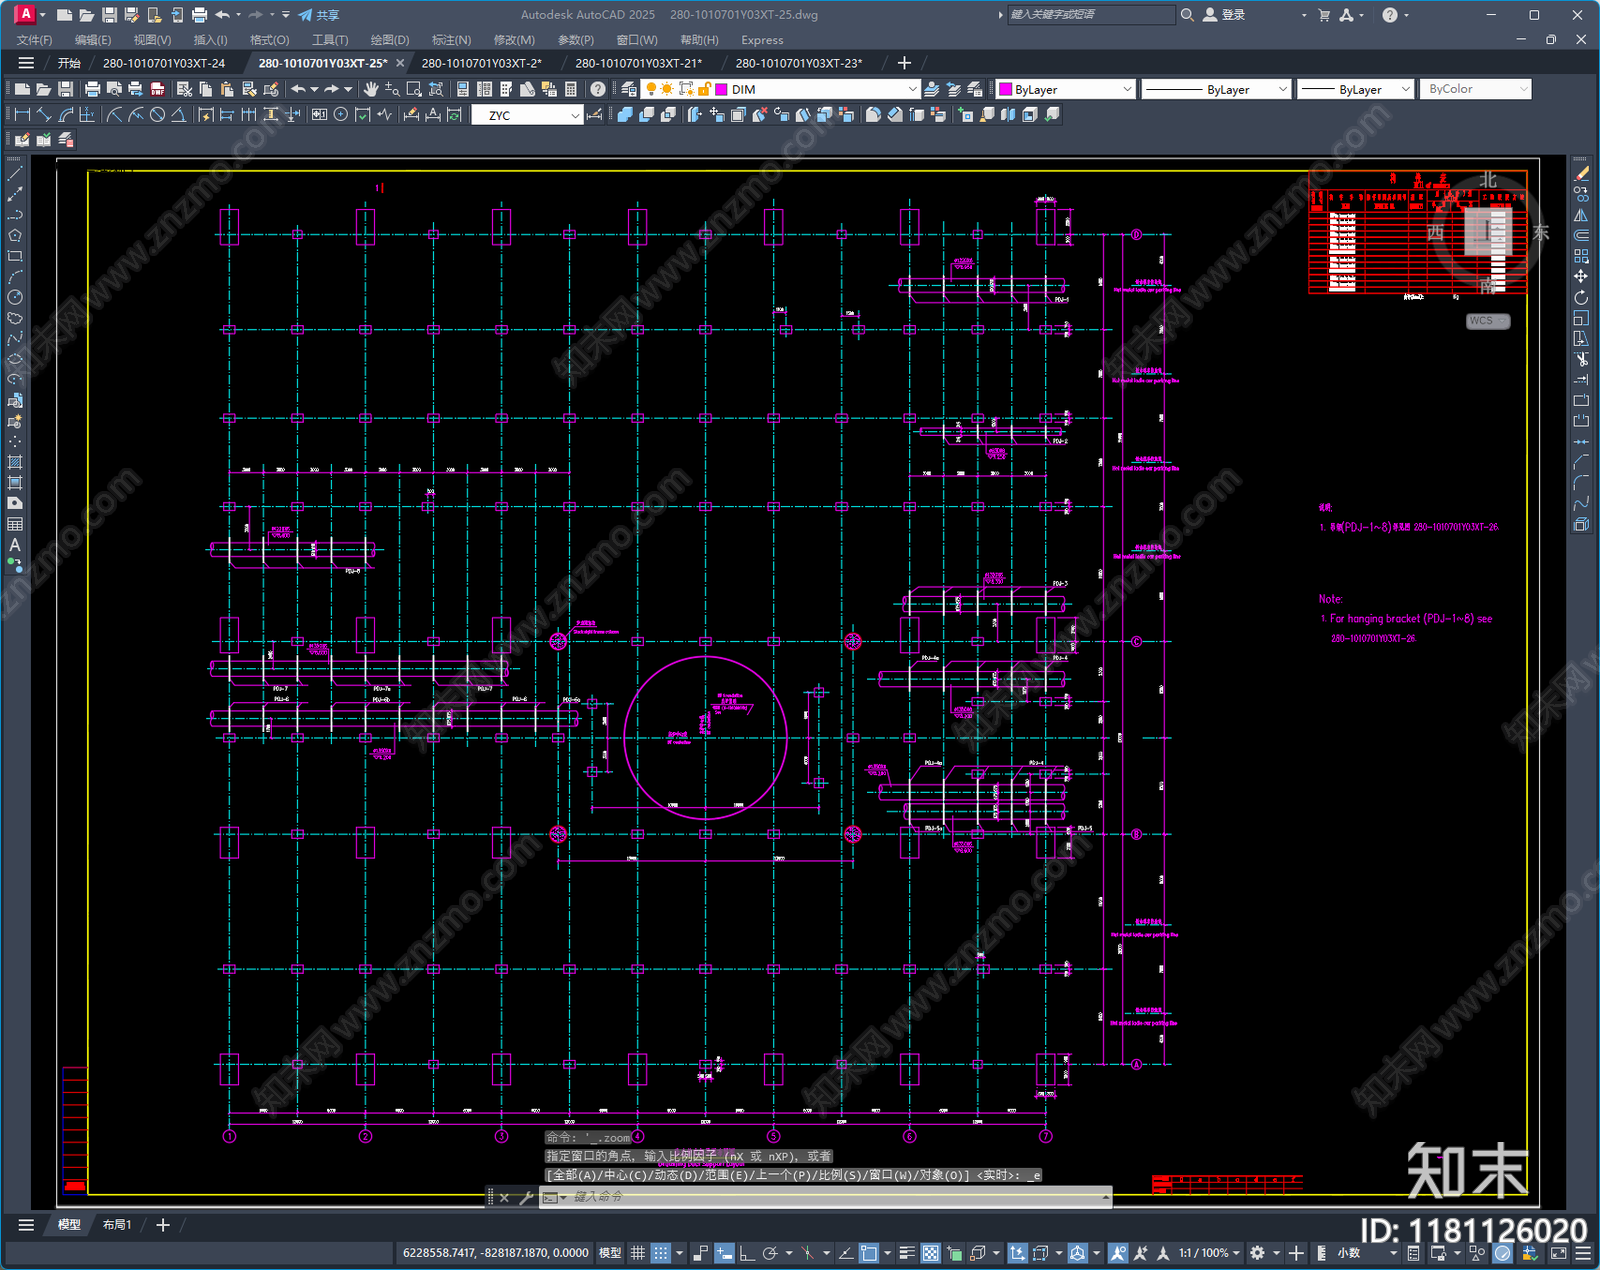Click the Pan hand tool icon

(371, 89)
